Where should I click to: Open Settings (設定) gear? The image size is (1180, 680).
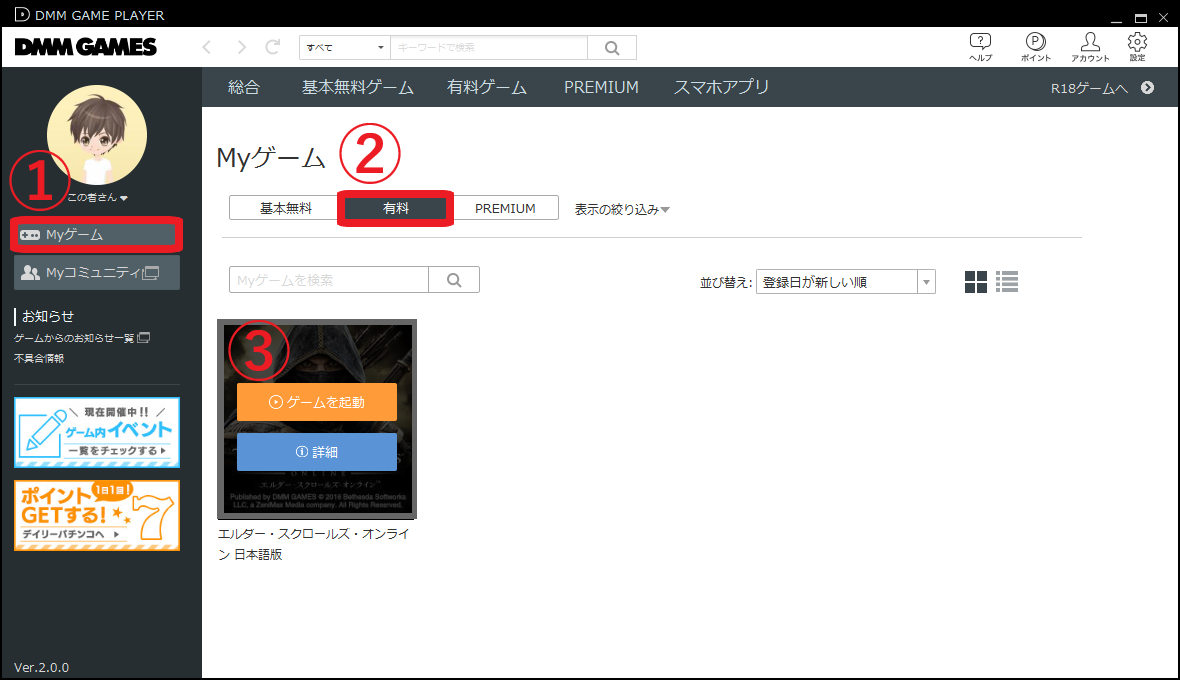click(1137, 47)
